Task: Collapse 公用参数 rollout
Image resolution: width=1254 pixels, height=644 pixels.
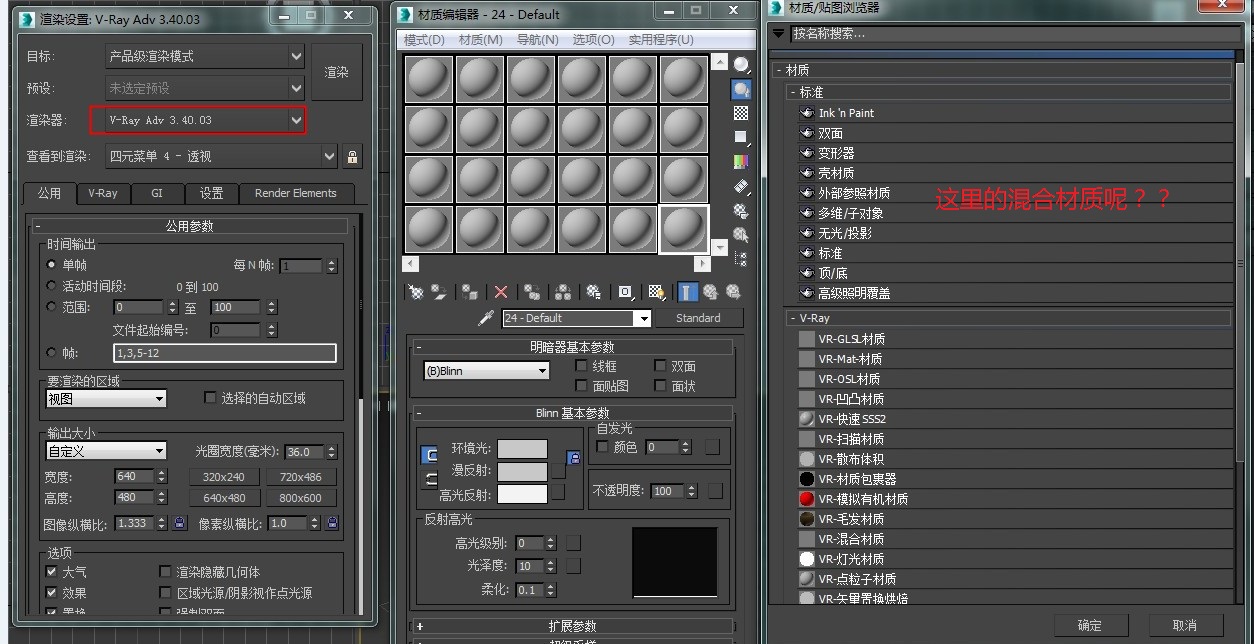Action: coord(190,226)
